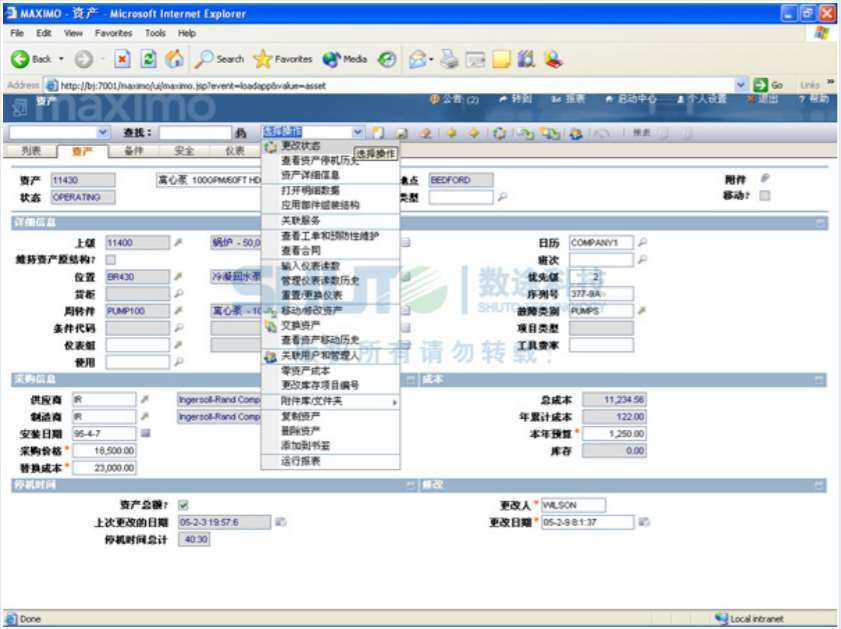Click the 查找 search input field

pos(195,132)
